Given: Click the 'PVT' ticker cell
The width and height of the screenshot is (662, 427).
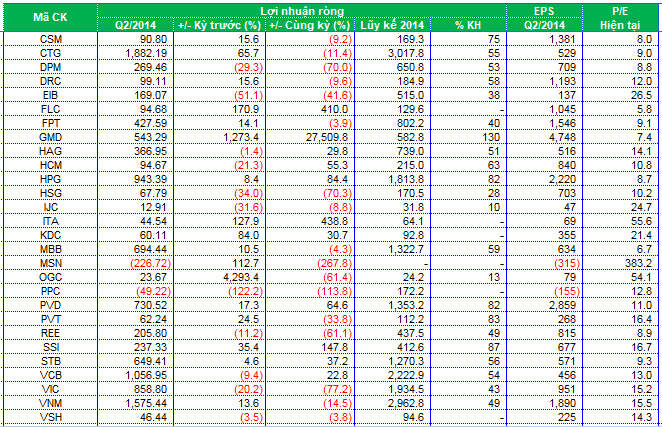Looking at the screenshot, I should [50, 319].
